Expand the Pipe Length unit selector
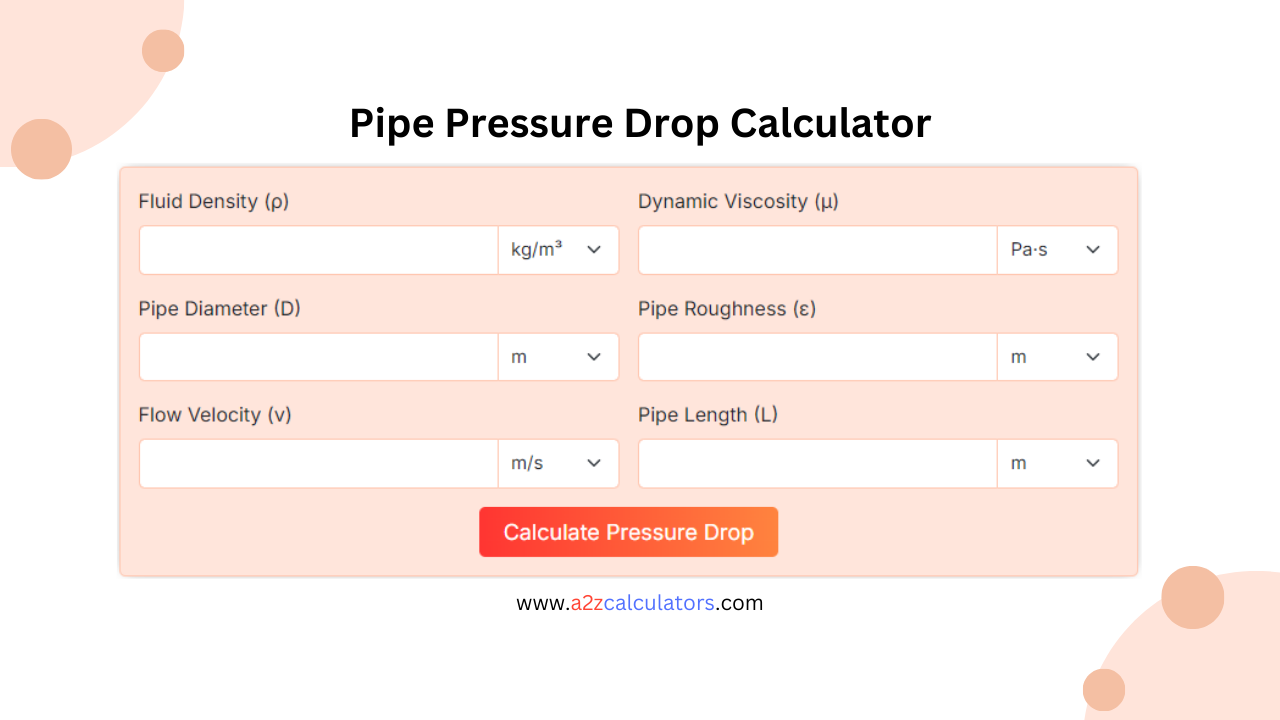1280x720 pixels. [1091, 463]
